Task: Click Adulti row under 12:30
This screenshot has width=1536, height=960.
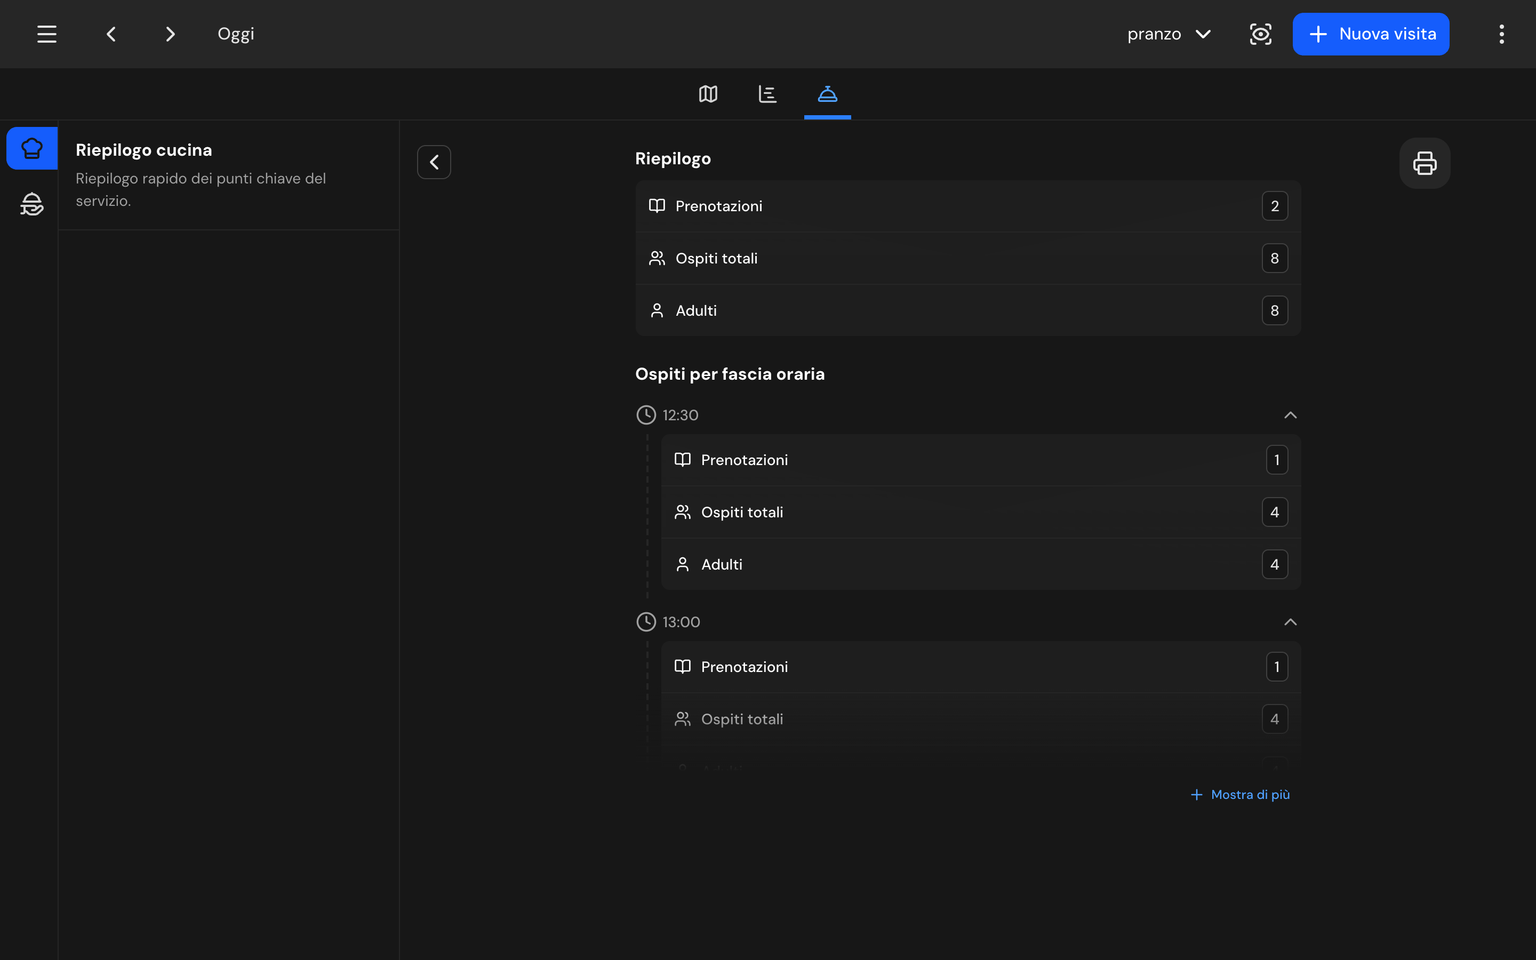Action: [x=981, y=564]
